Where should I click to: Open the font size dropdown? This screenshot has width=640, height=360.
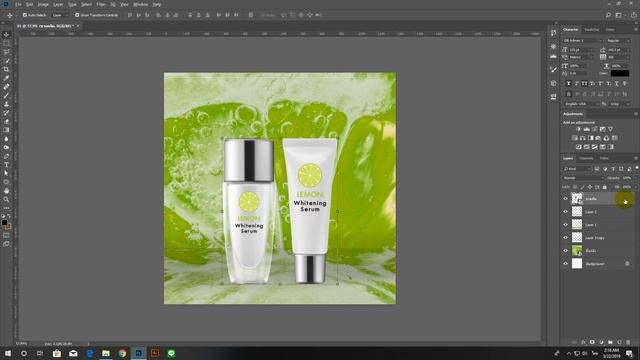pyautogui.click(x=581, y=50)
